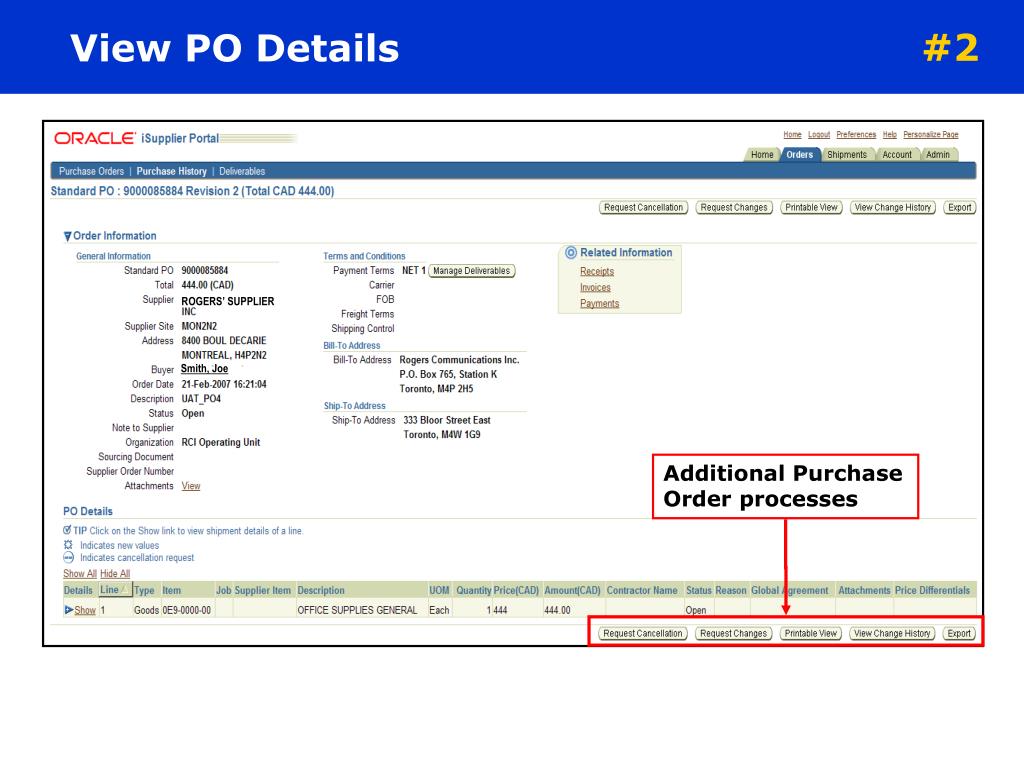1024x768 pixels.
Task: Click the Oracle logo
Action: click(x=95, y=138)
